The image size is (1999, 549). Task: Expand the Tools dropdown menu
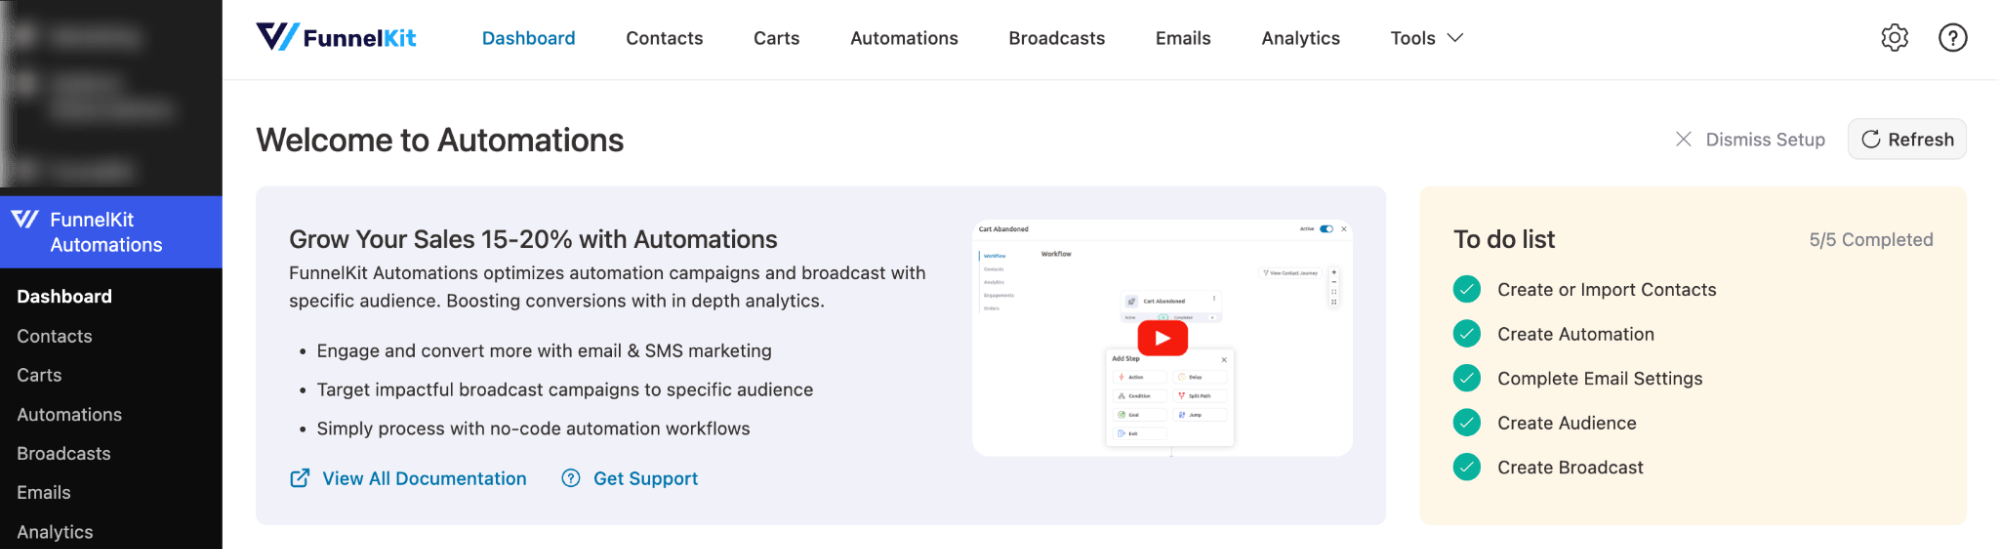(1426, 38)
